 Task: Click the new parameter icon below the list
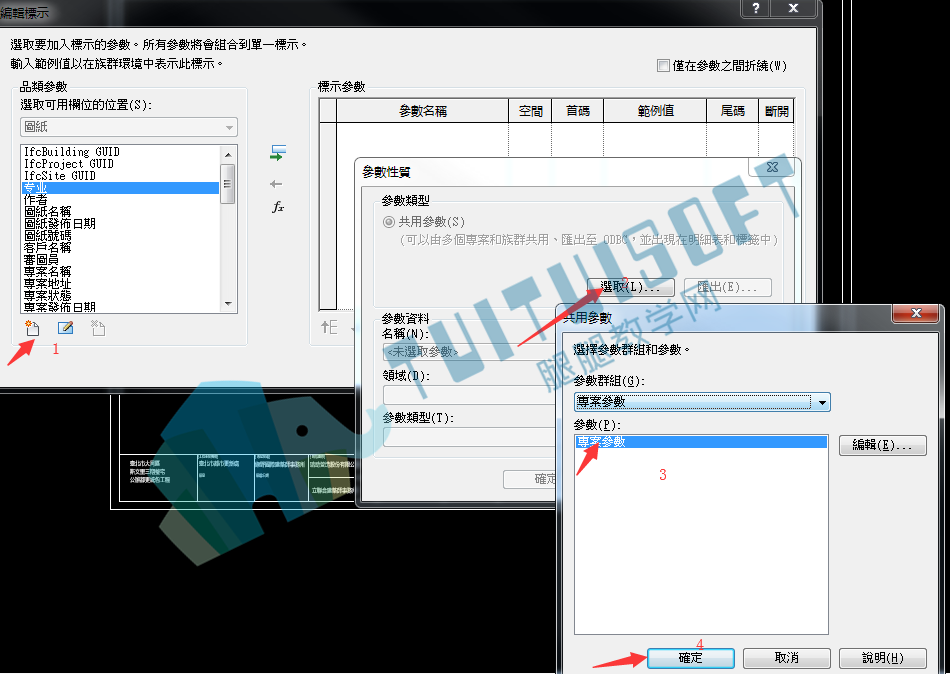[32, 329]
